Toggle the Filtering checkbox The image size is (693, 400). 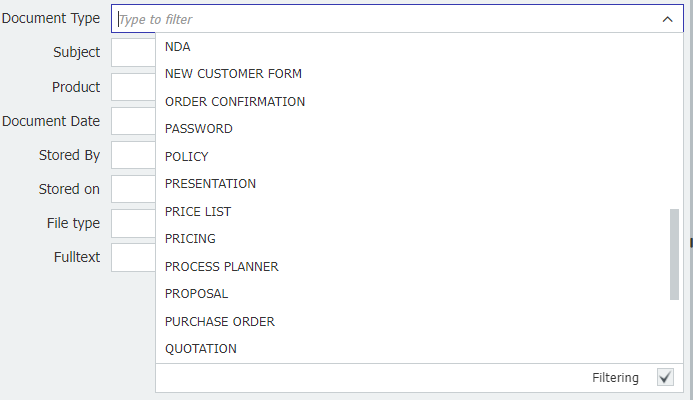665,377
